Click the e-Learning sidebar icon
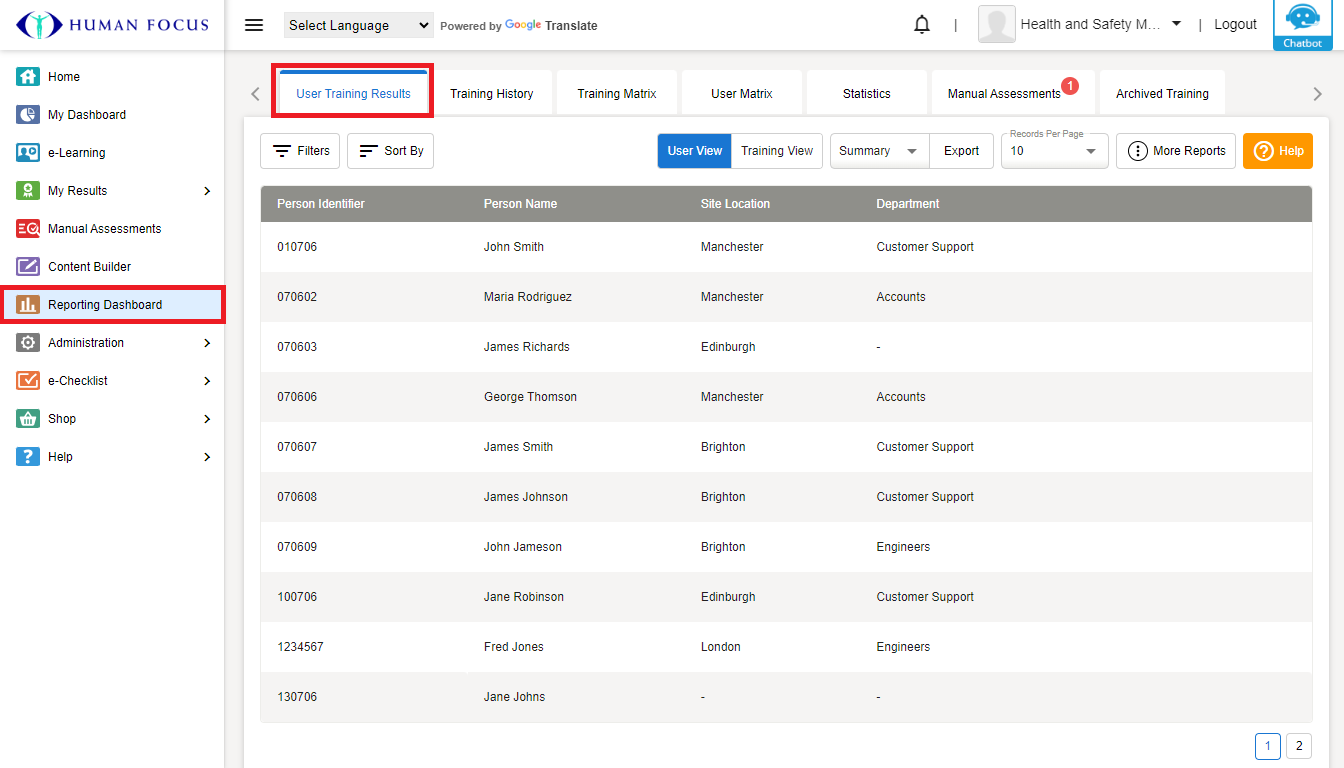Image resolution: width=1344 pixels, height=768 pixels. pos(28,153)
